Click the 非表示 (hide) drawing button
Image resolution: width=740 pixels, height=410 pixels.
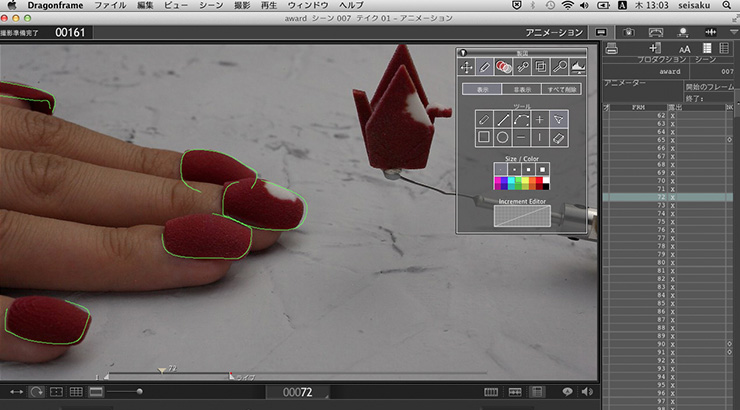(x=521, y=89)
